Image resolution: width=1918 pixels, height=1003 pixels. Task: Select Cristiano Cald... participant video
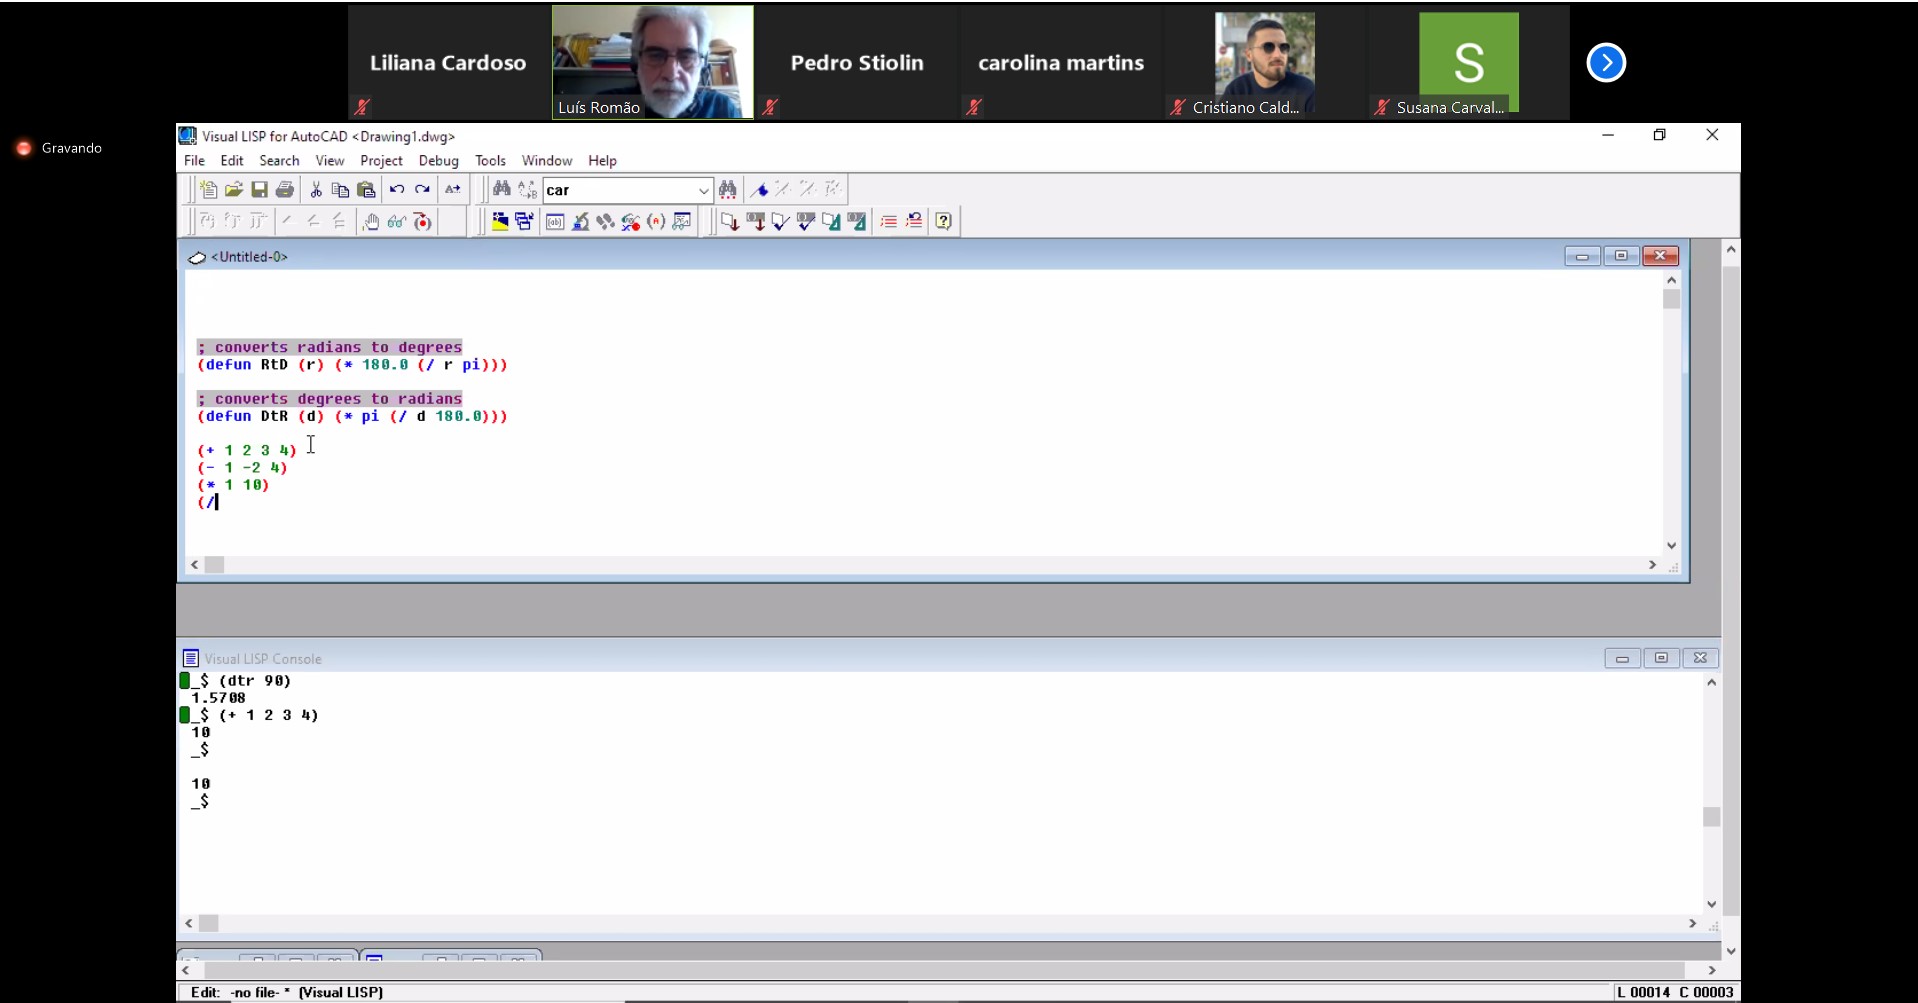click(x=1264, y=62)
